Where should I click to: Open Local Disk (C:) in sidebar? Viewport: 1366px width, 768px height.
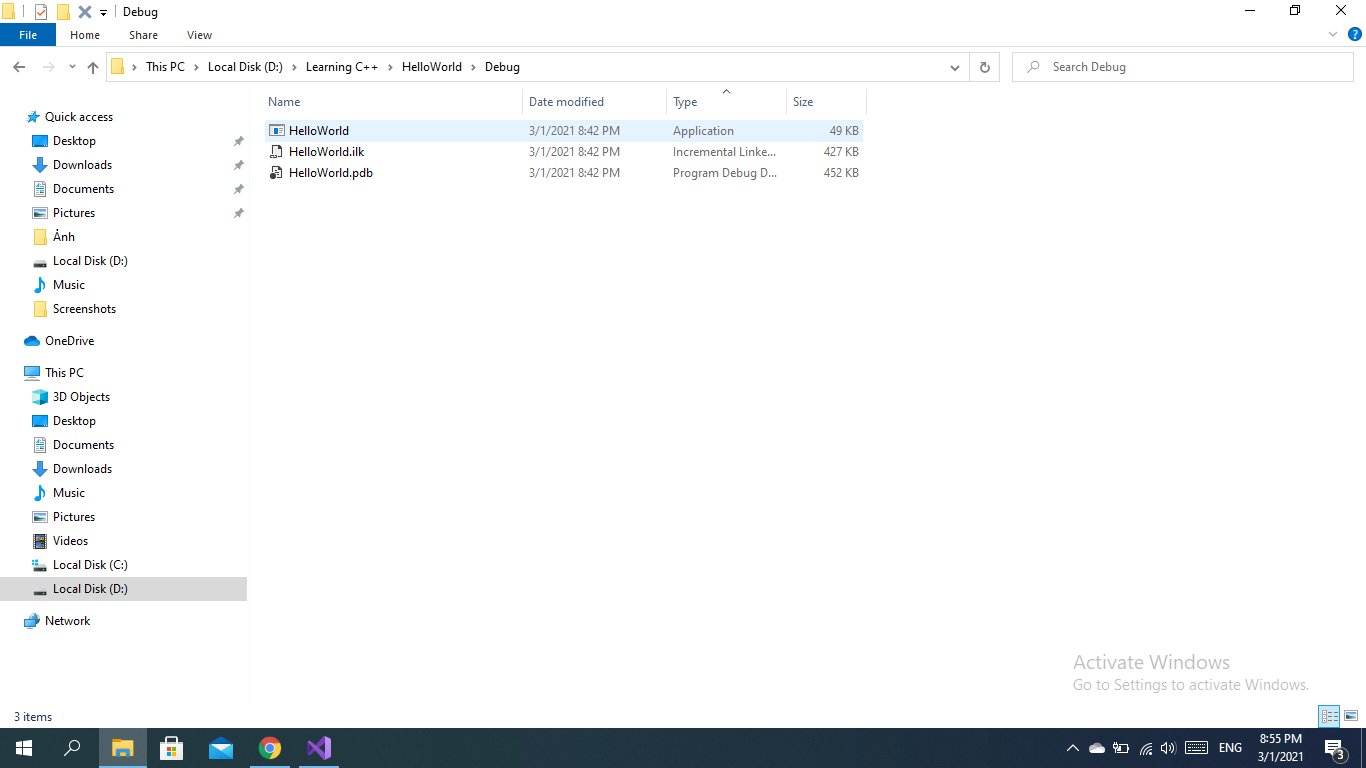tap(90, 565)
